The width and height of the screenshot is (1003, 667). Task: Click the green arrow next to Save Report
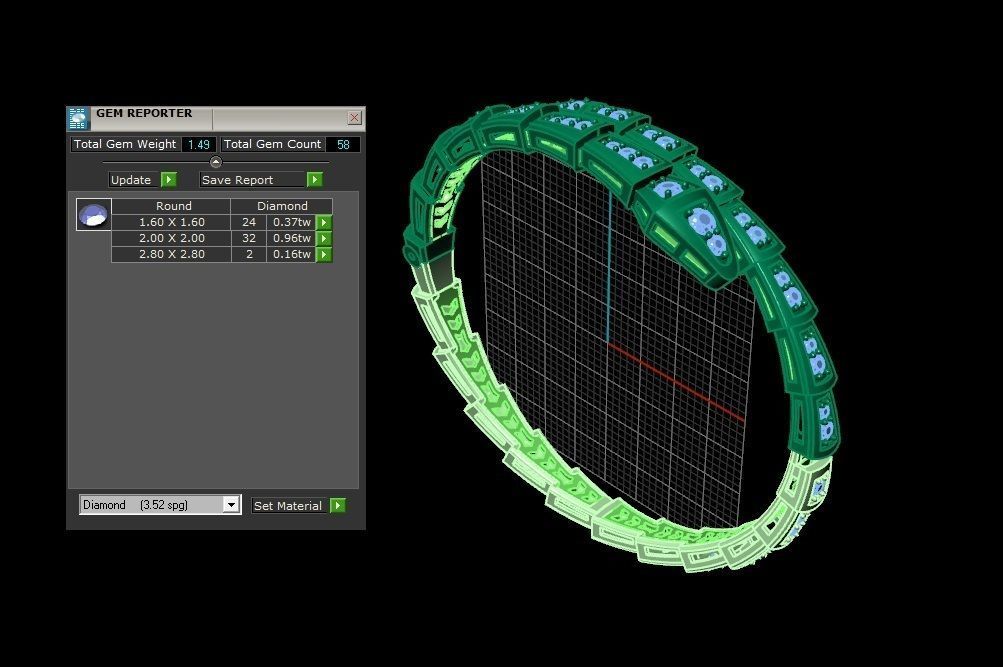point(315,180)
